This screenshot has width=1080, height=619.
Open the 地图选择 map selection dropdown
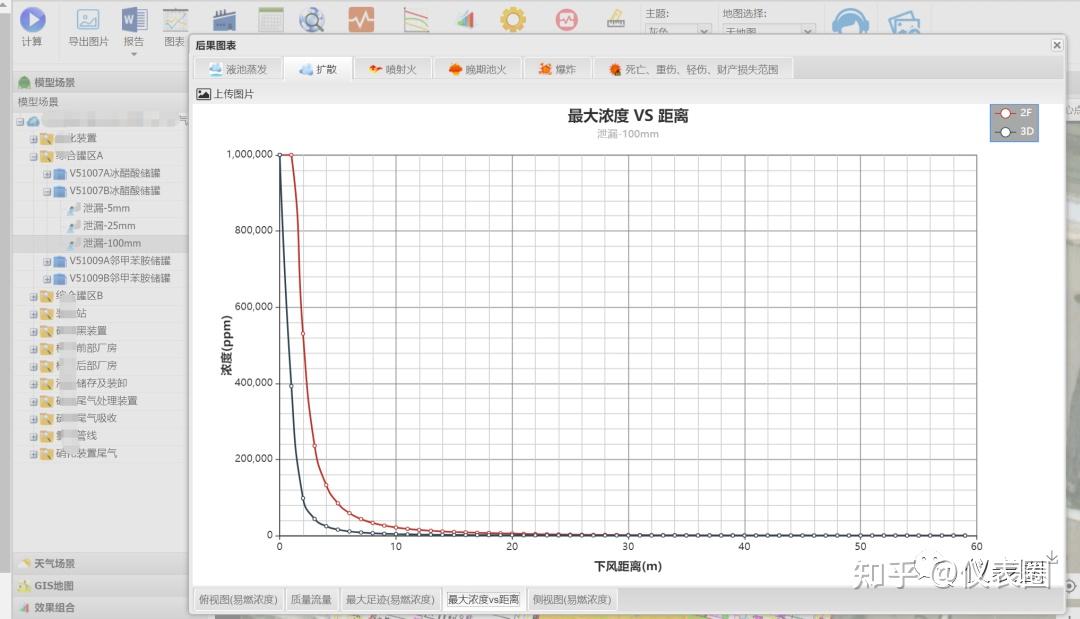click(x=768, y=29)
